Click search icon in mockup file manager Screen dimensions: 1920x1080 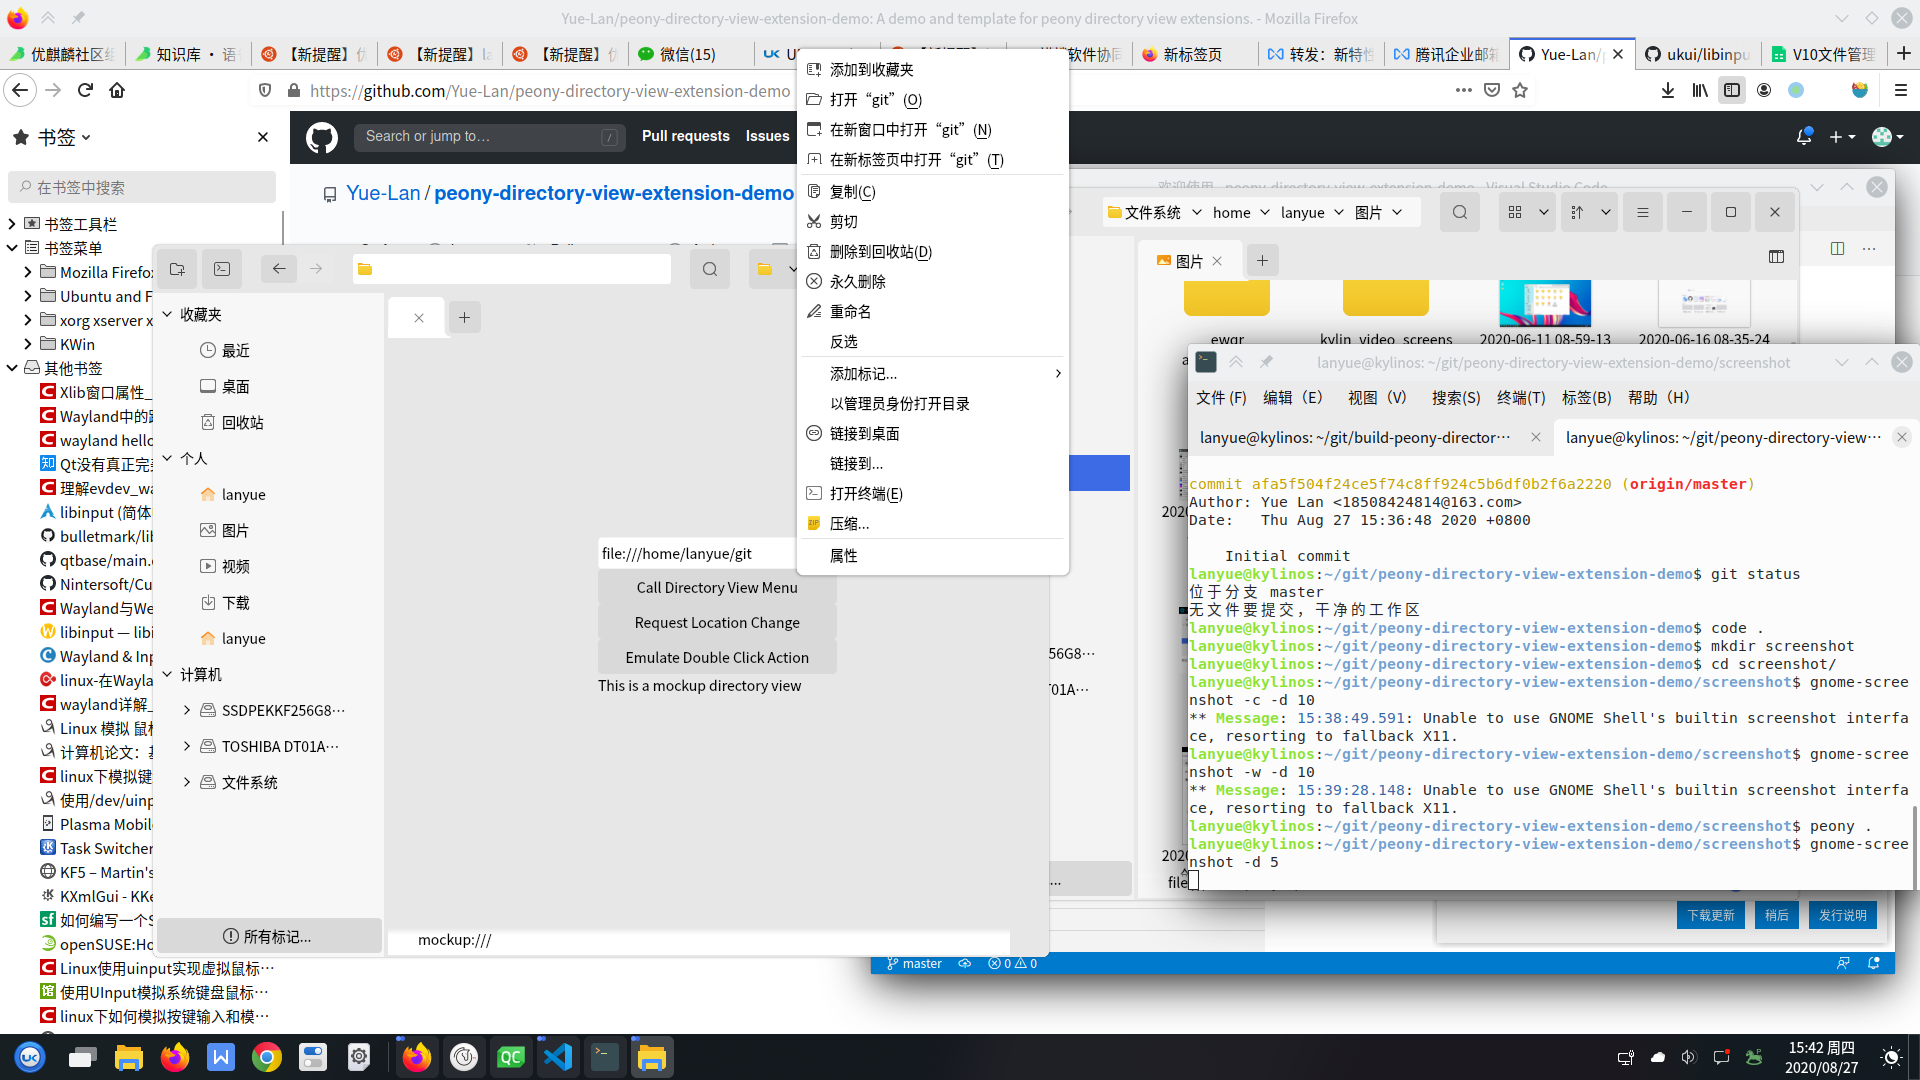point(709,269)
